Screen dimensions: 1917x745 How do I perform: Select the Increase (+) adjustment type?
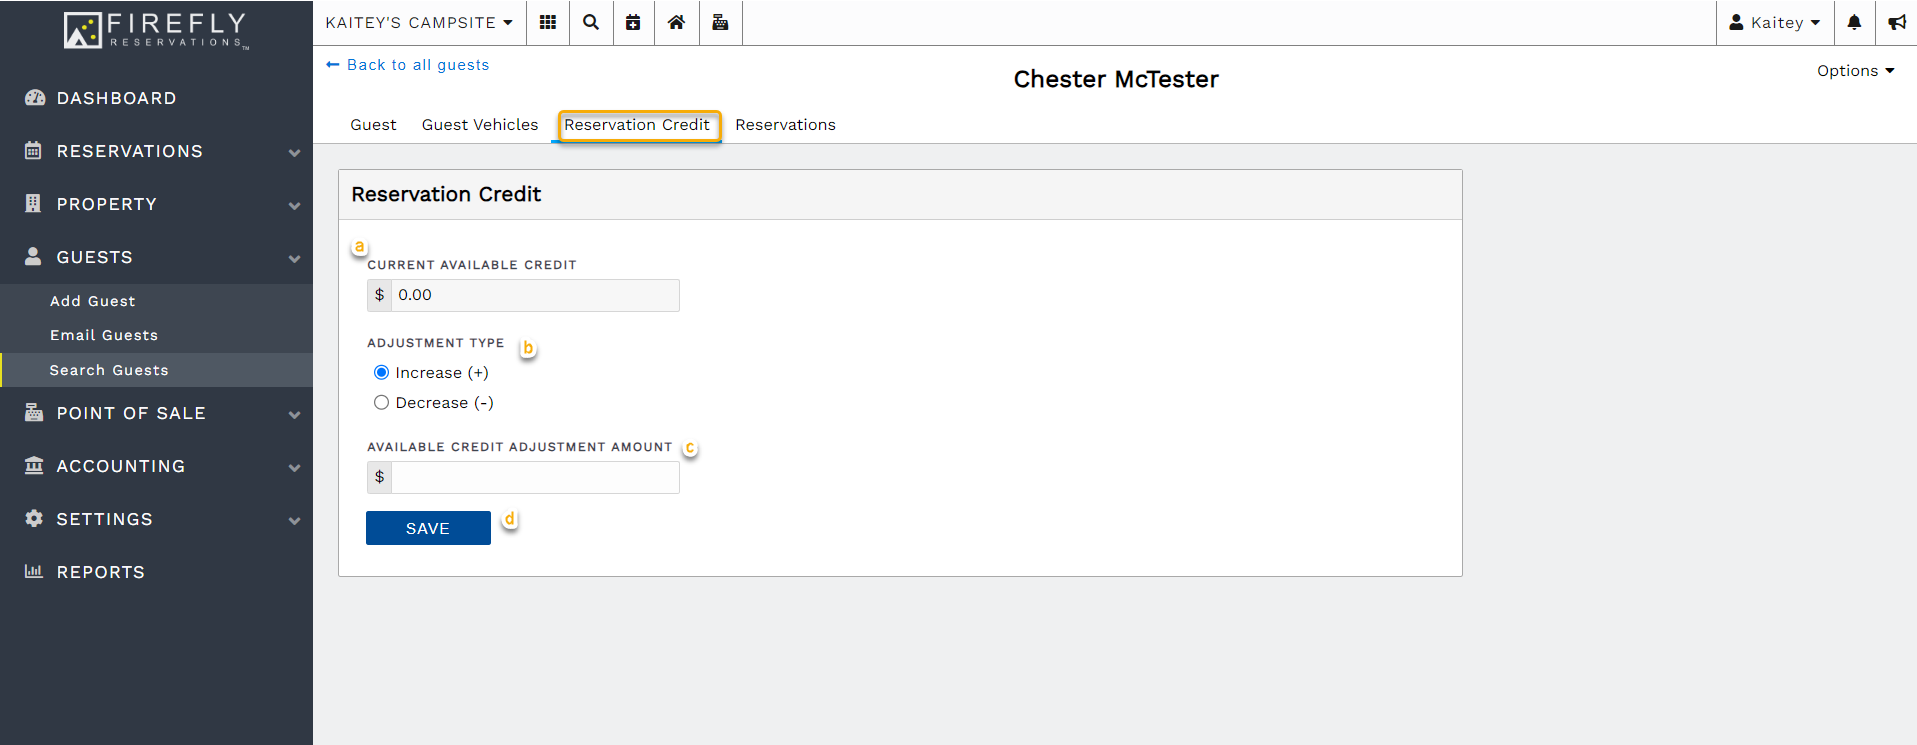(x=381, y=373)
